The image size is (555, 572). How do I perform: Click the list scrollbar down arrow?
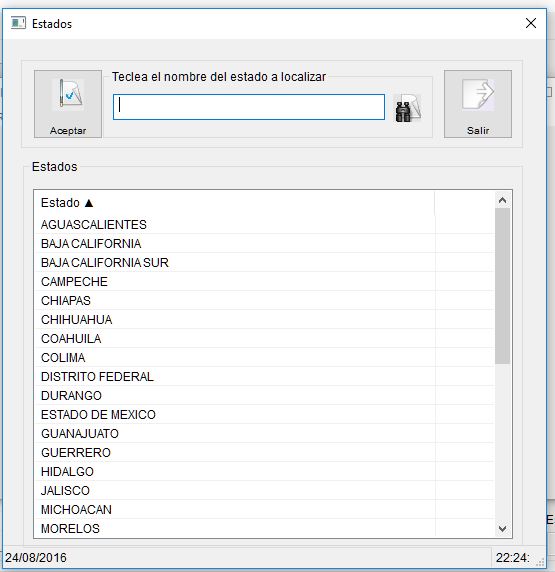502,528
